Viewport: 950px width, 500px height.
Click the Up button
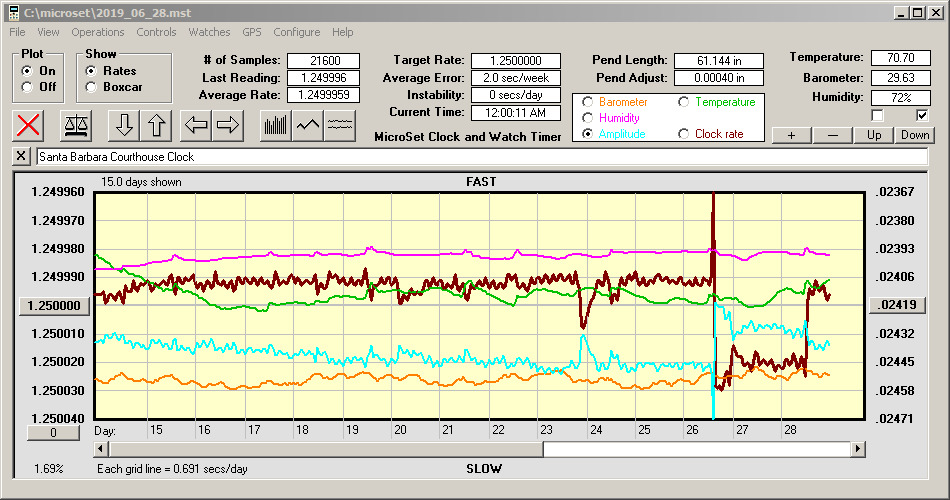pyautogui.click(x=874, y=135)
